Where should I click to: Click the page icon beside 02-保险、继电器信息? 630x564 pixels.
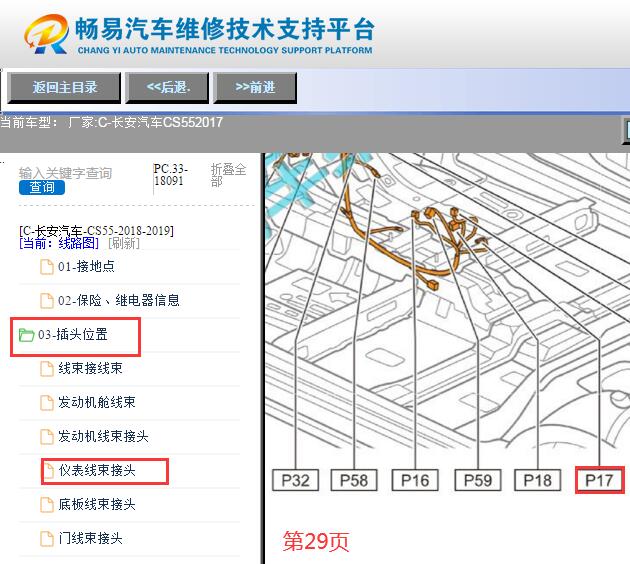(47, 300)
